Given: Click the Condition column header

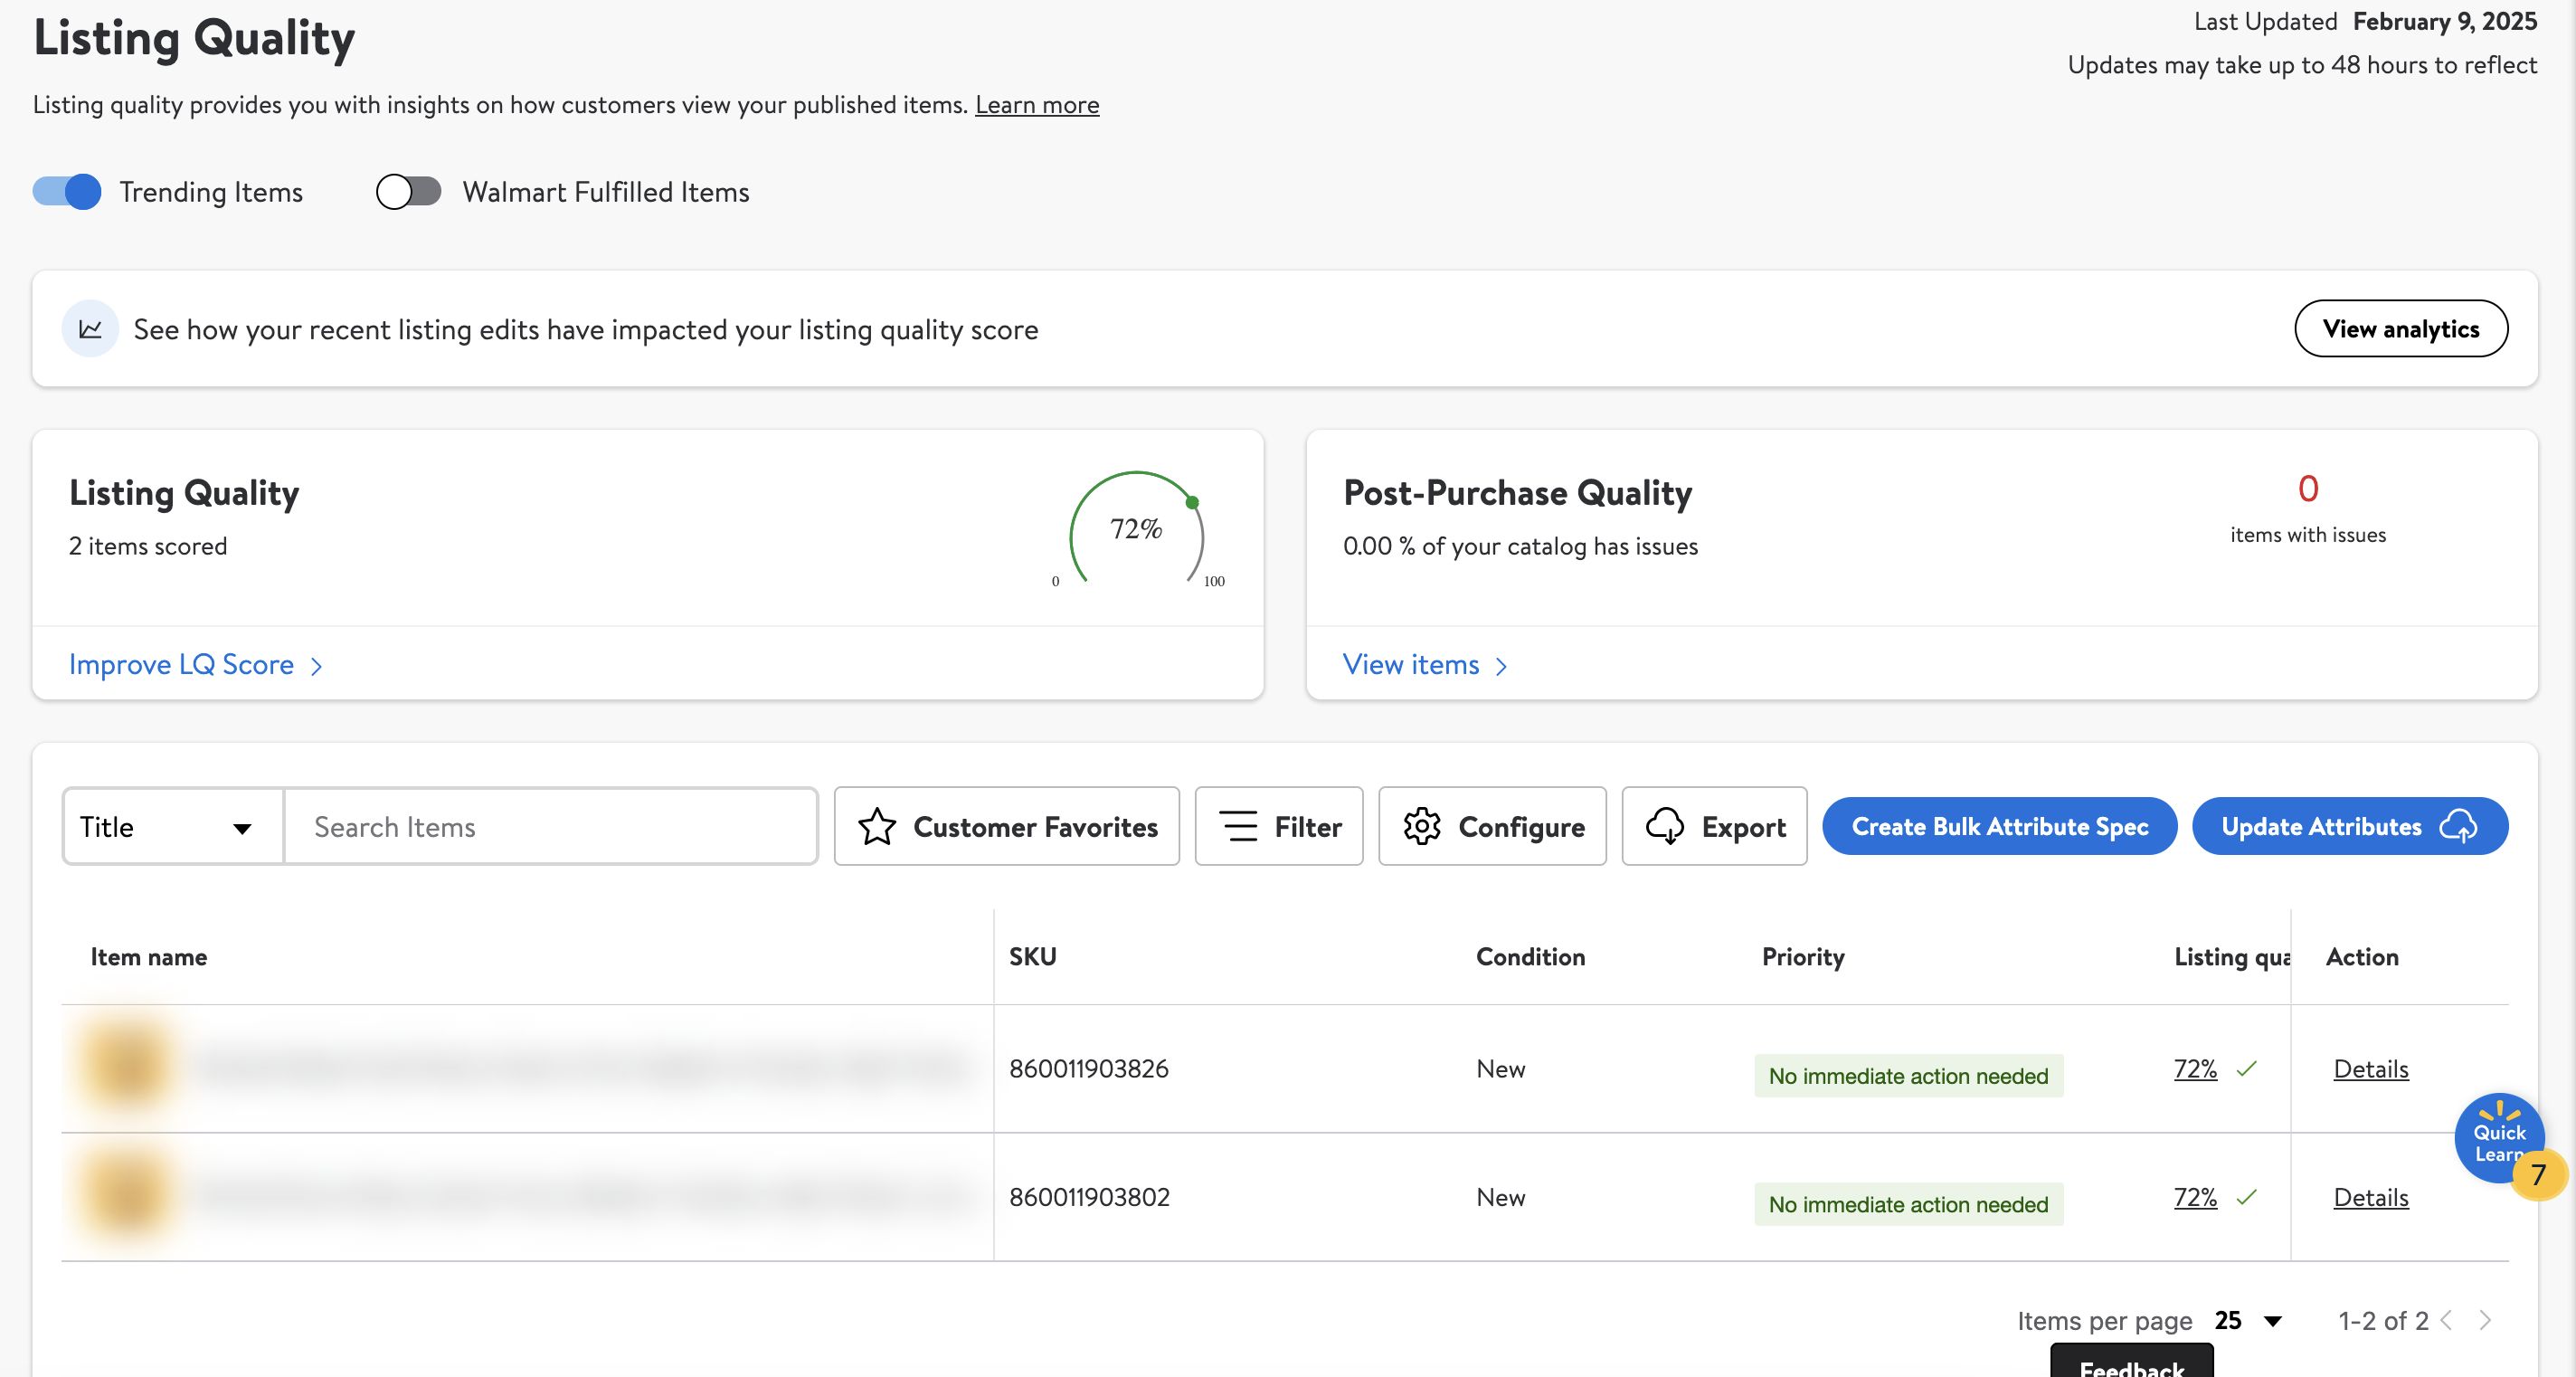Looking at the screenshot, I should (x=1531, y=957).
